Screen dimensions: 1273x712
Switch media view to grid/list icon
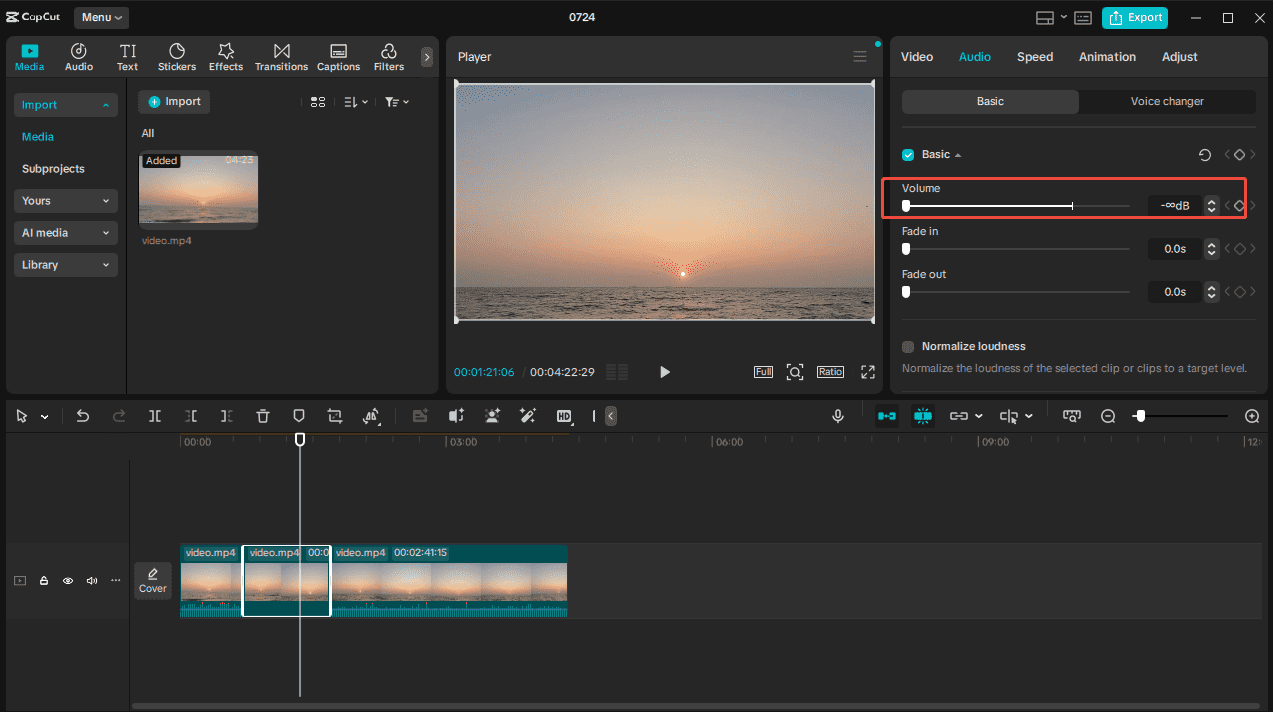[x=318, y=102]
